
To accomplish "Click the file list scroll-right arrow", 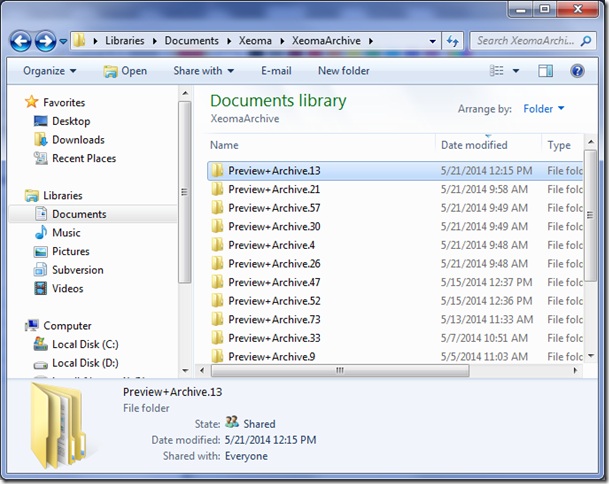I will click(576, 371).
